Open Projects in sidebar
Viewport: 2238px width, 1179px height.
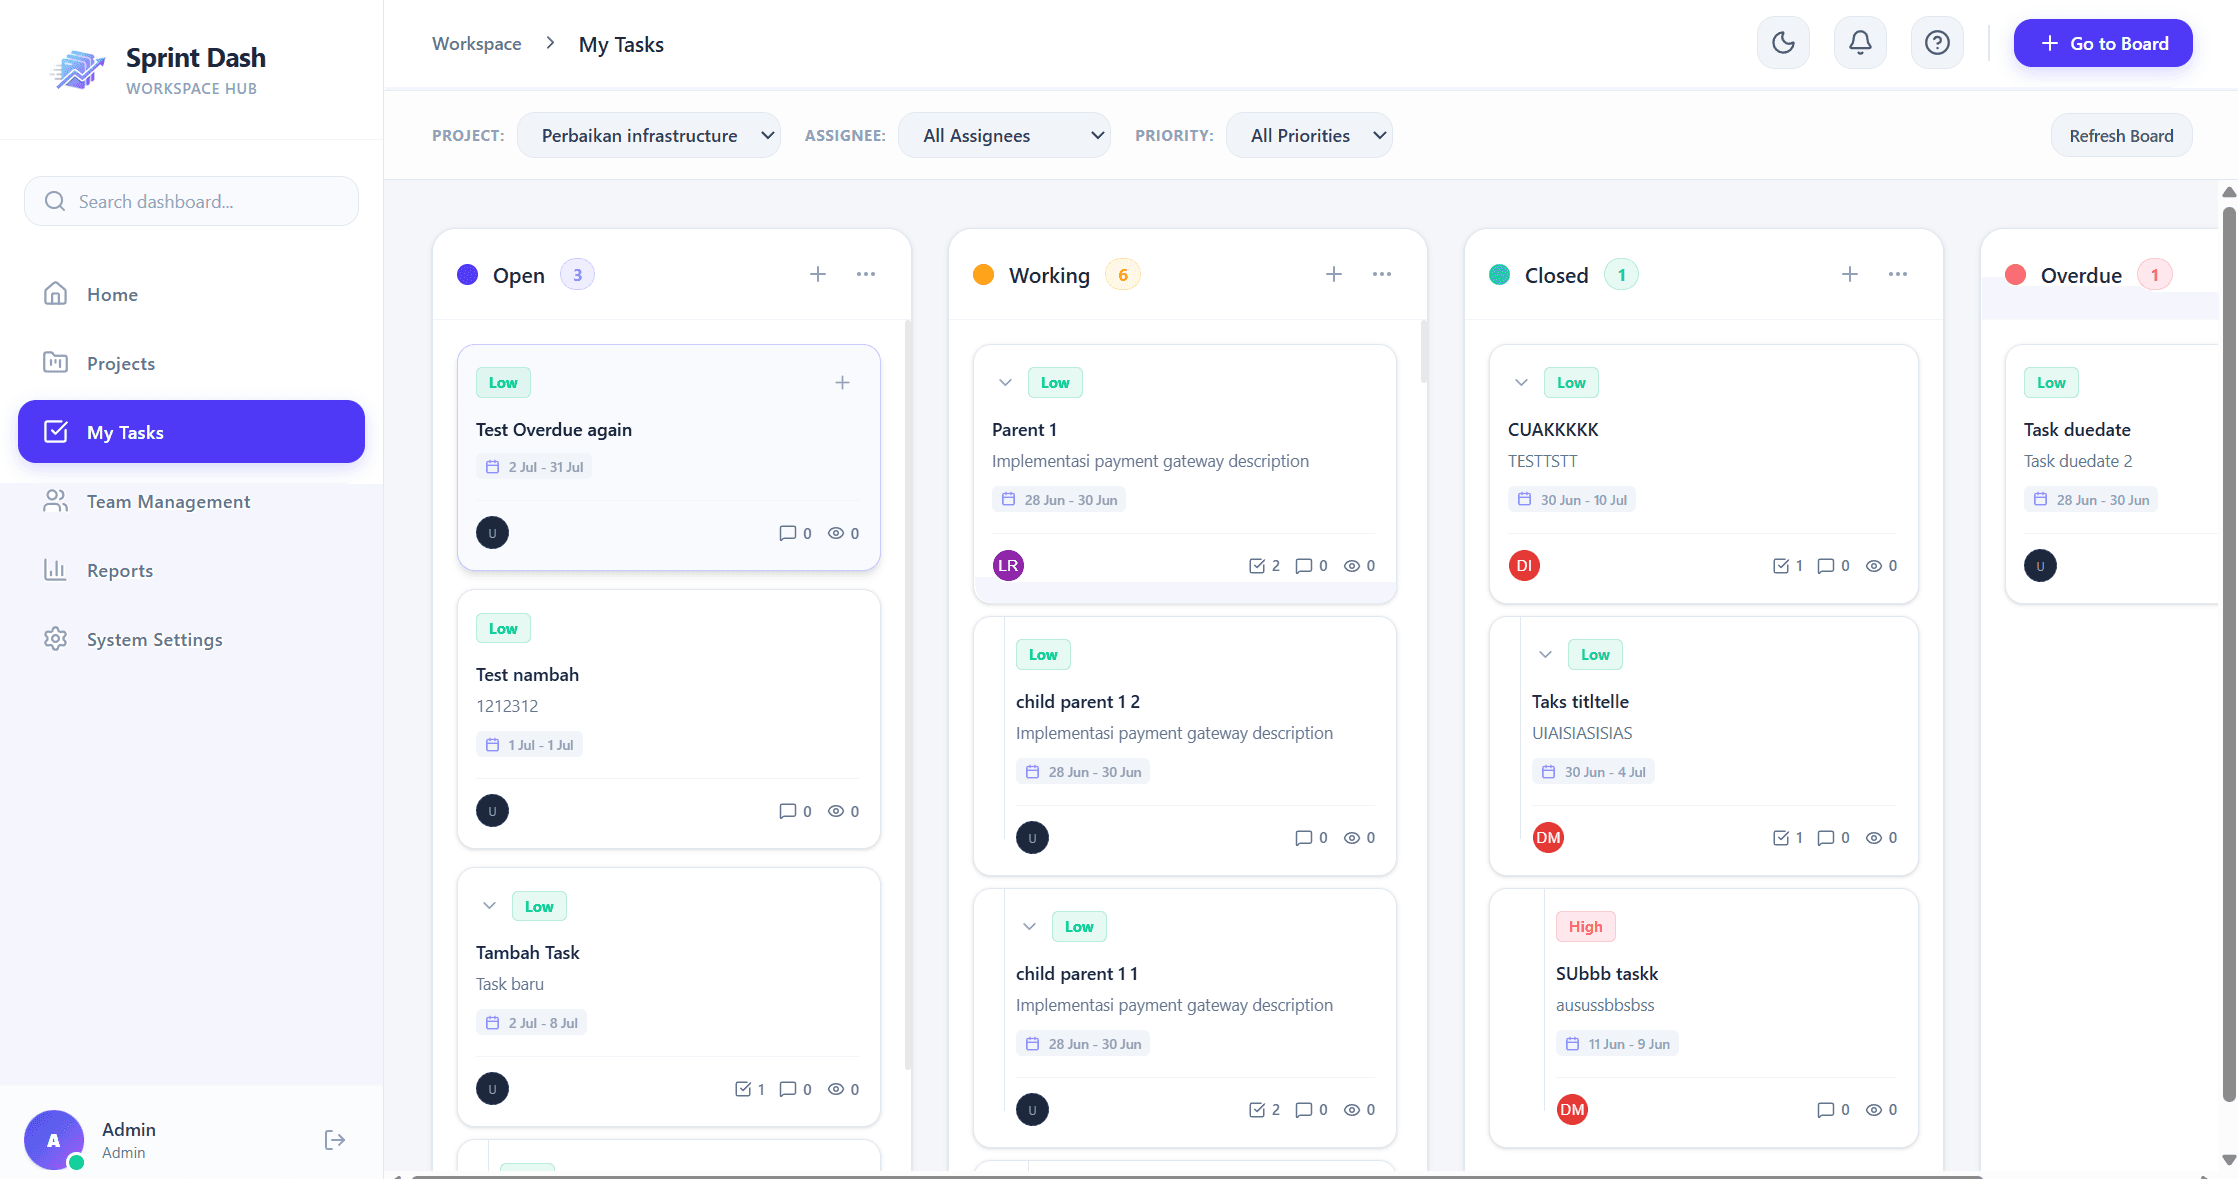point(191,363)
